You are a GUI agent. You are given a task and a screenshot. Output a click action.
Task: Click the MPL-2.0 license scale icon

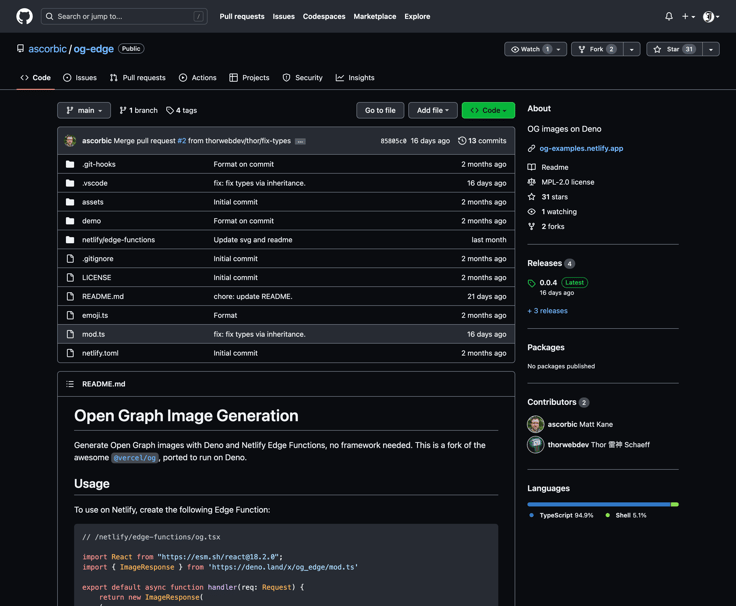tap(531, 182)
